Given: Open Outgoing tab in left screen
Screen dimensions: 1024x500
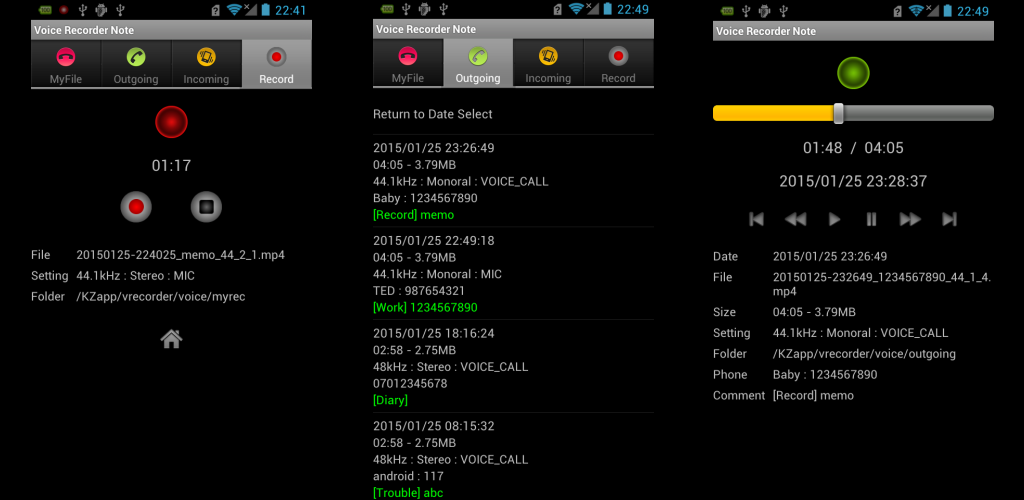Looking at the screenshot, I should coord(136,64).
